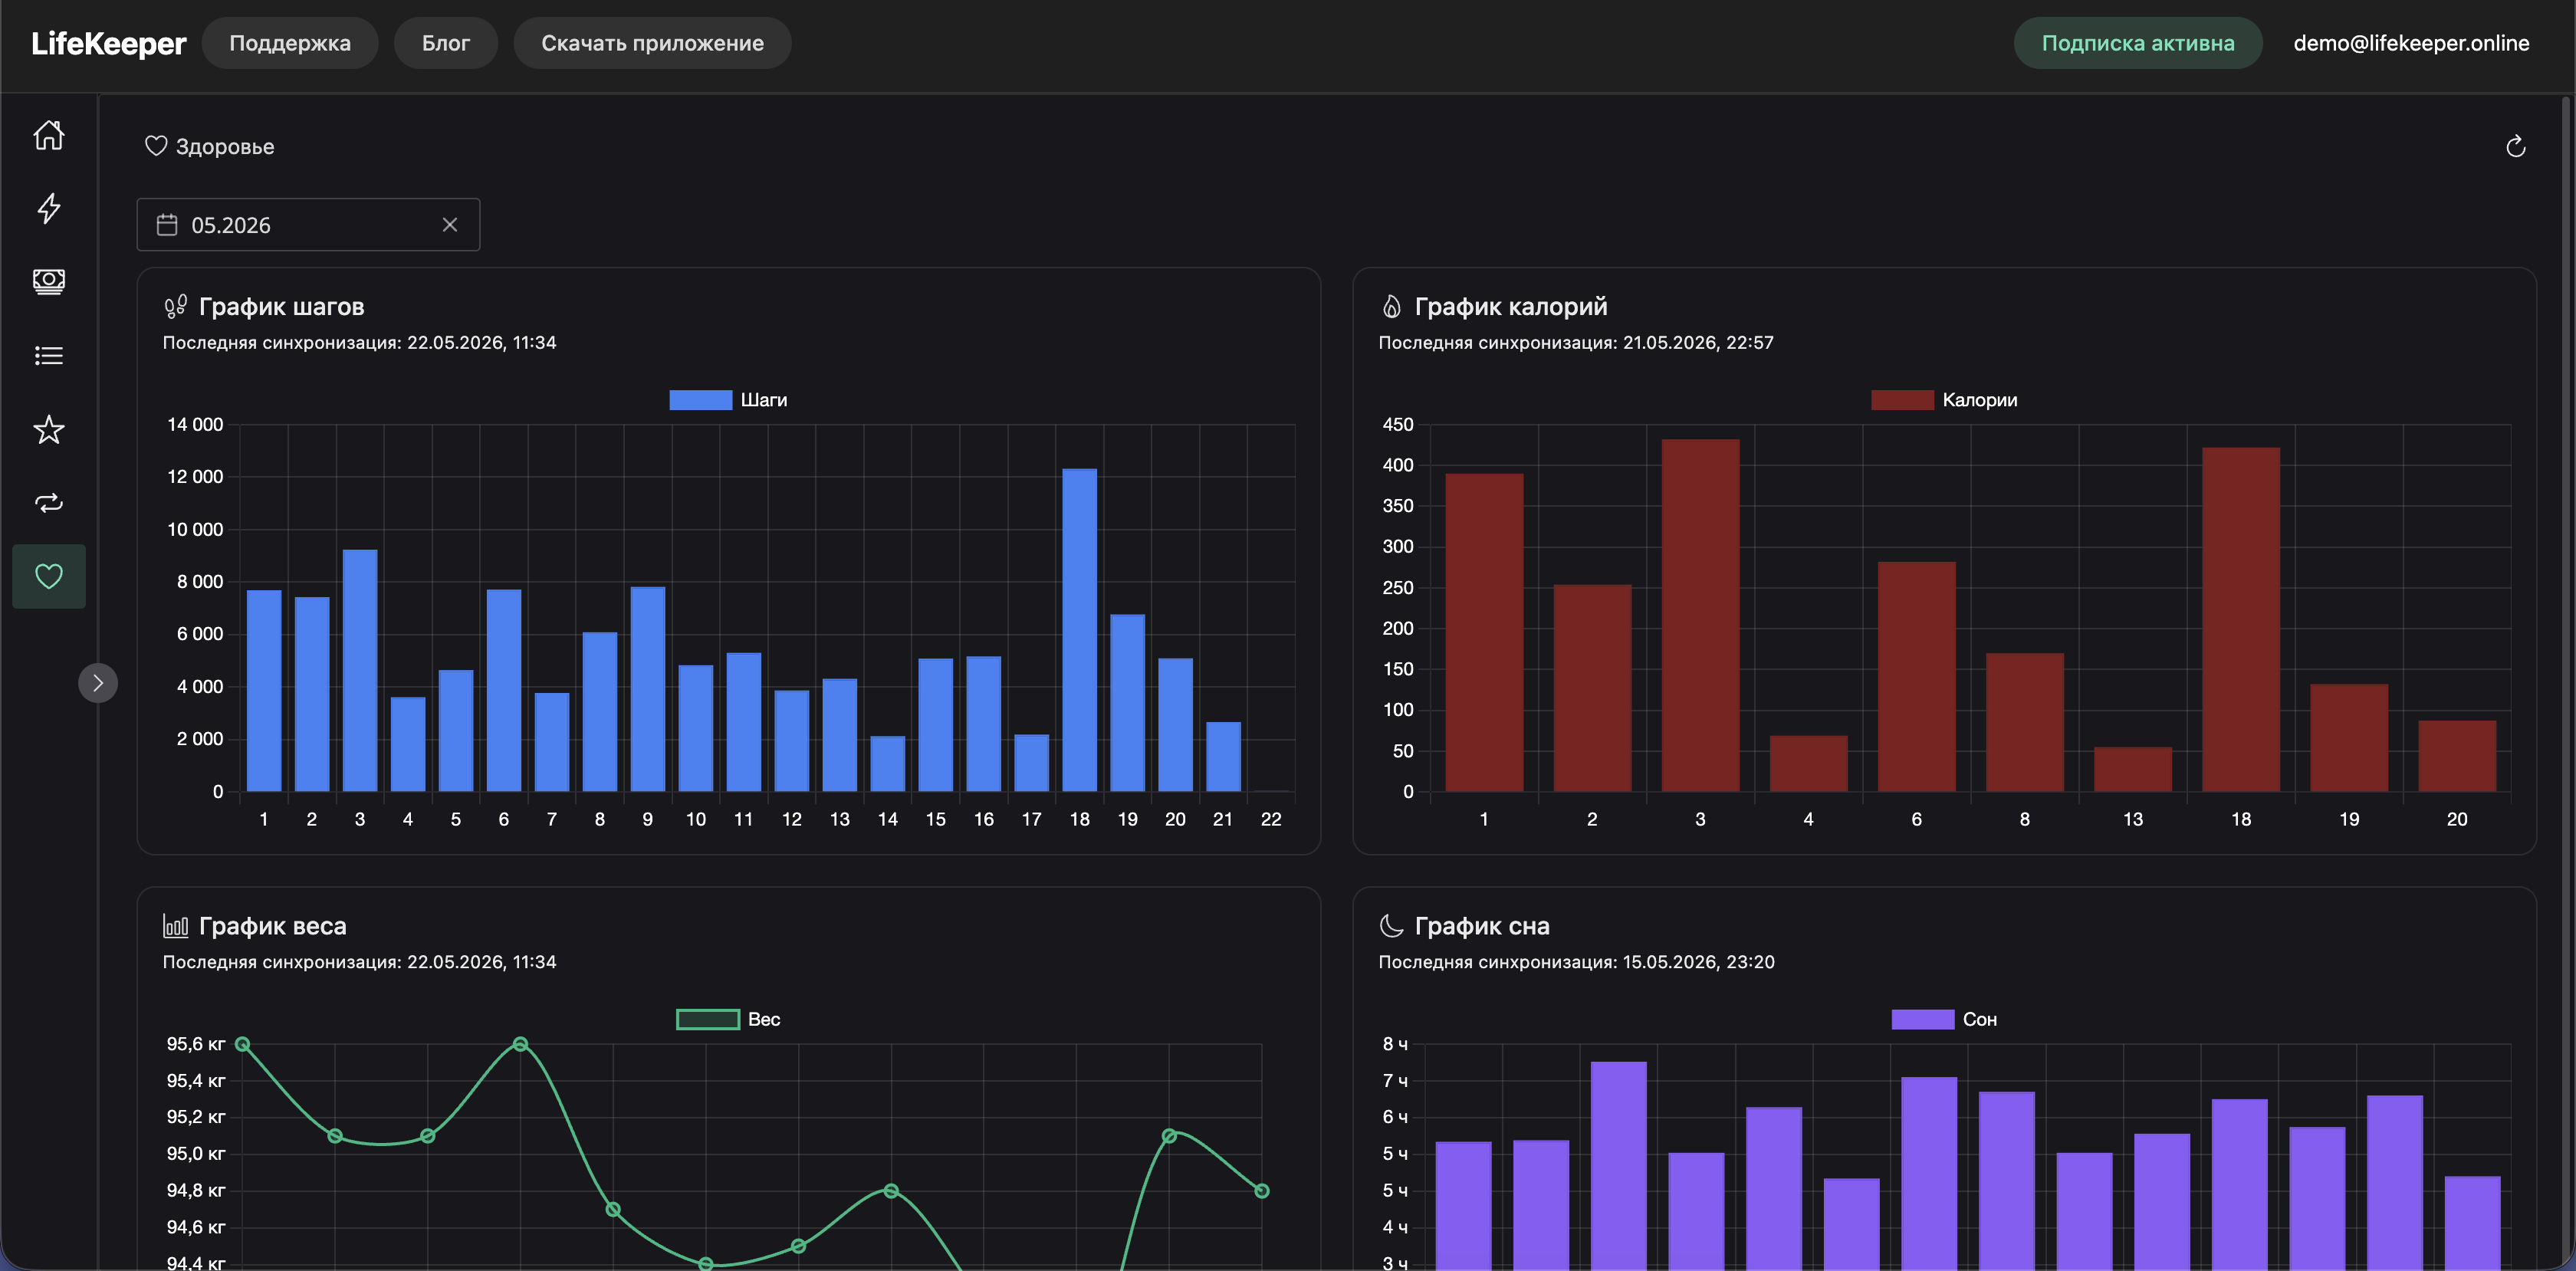This screenshot has height=1271, width=2576.
Task: Click the LifeKeeper logo
Action: pyautogui.click(x=109, y=43)
